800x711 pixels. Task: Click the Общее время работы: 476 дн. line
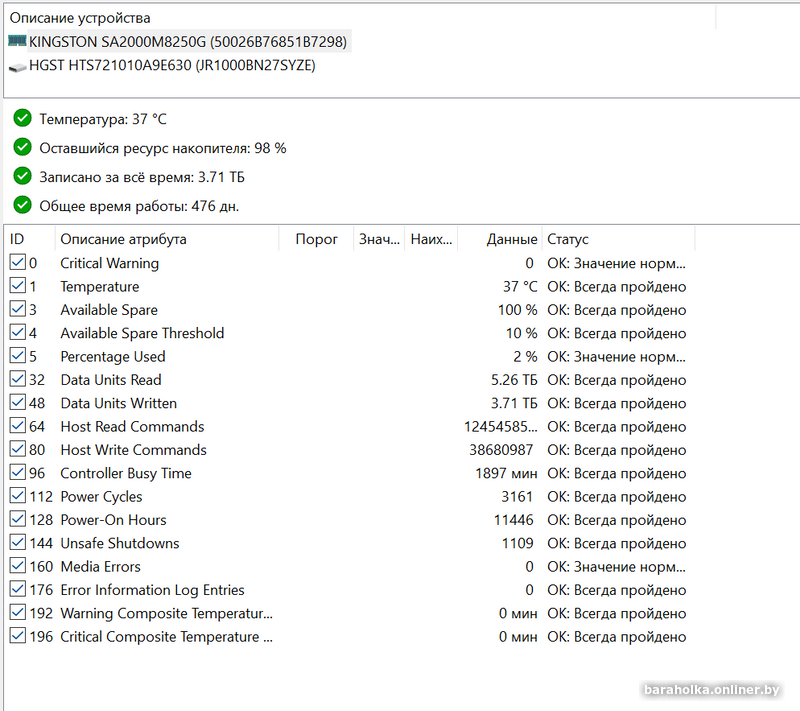tap(139, 206)
